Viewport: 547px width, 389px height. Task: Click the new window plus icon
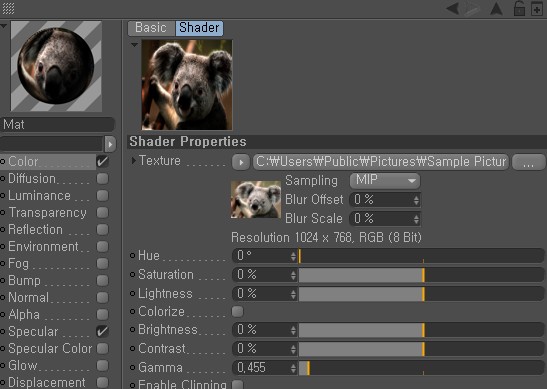537,9
